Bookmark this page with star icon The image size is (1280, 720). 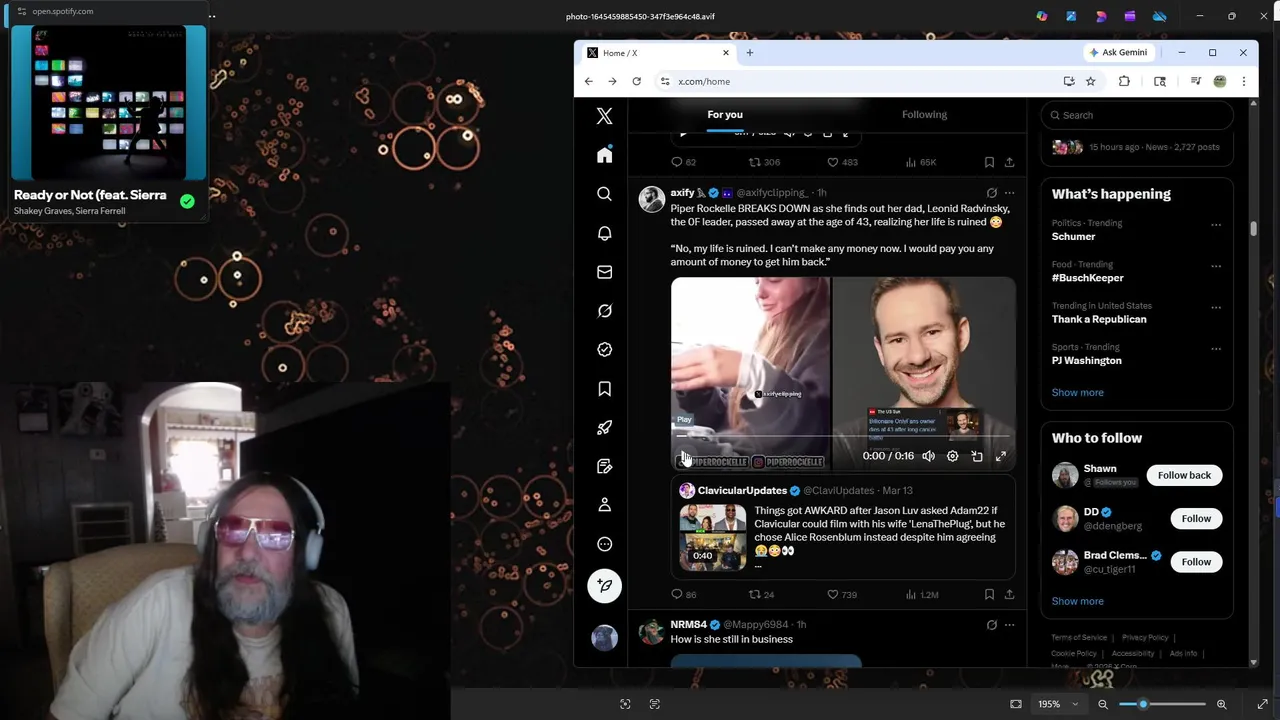coord(1090,81)
